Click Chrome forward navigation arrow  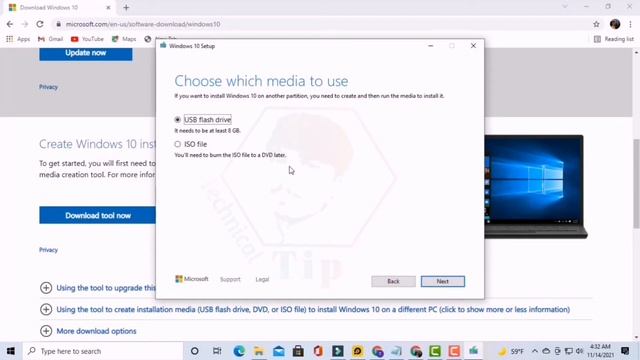pyautogui.click(x=25, y=24)
